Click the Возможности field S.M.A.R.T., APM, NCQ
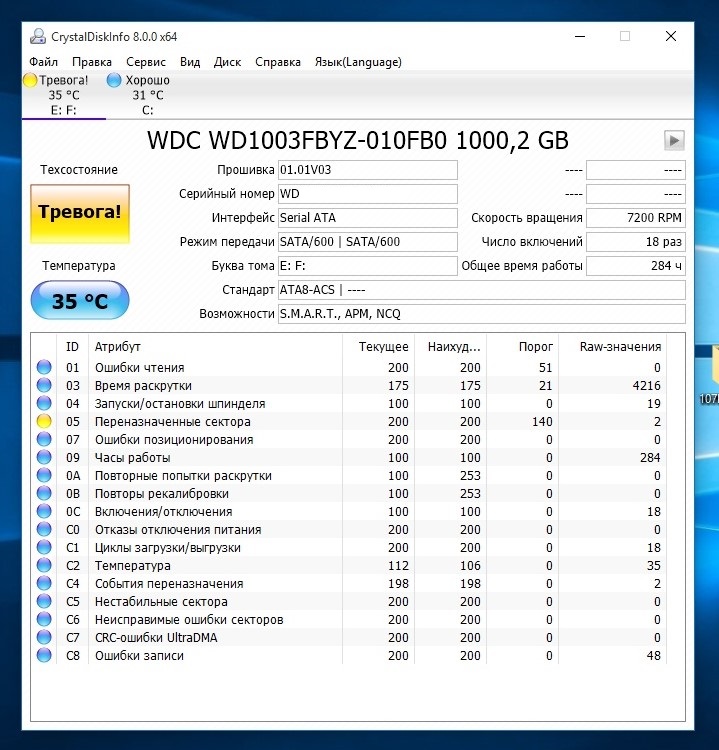719x750 pixels. click(482, 314)
